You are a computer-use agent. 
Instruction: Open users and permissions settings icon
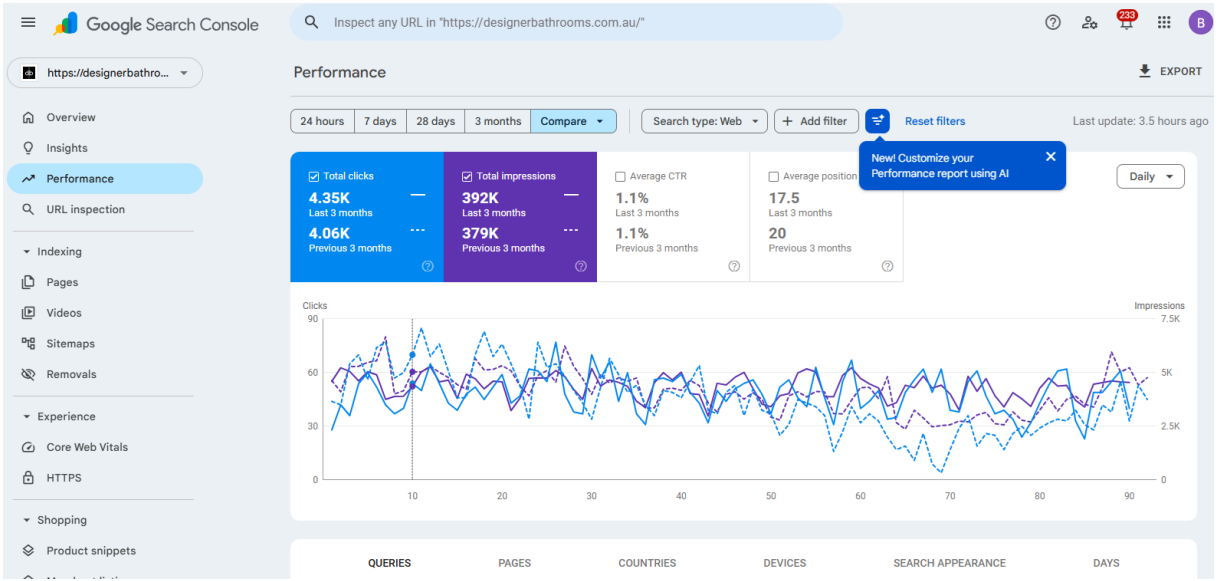1090,23
